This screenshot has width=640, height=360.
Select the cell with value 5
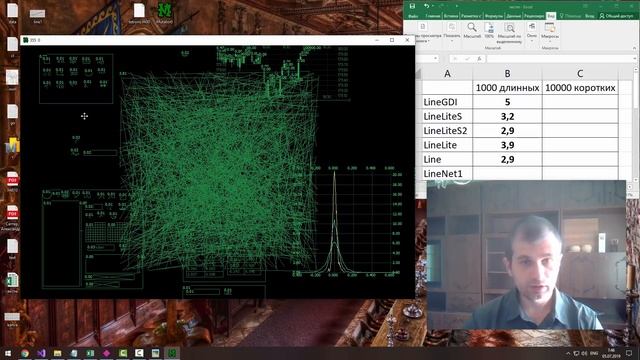(x=507, y=102)
